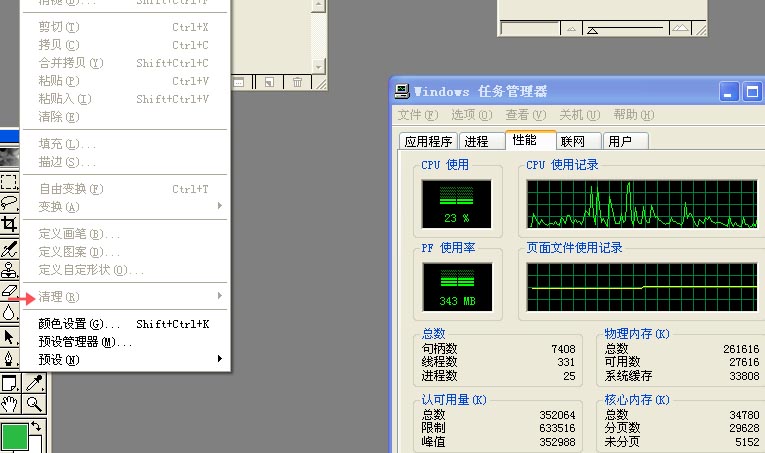
Task: Open Task Manager 帮助(H) menu
Action: pyautogui.click(x=633, y=115)
